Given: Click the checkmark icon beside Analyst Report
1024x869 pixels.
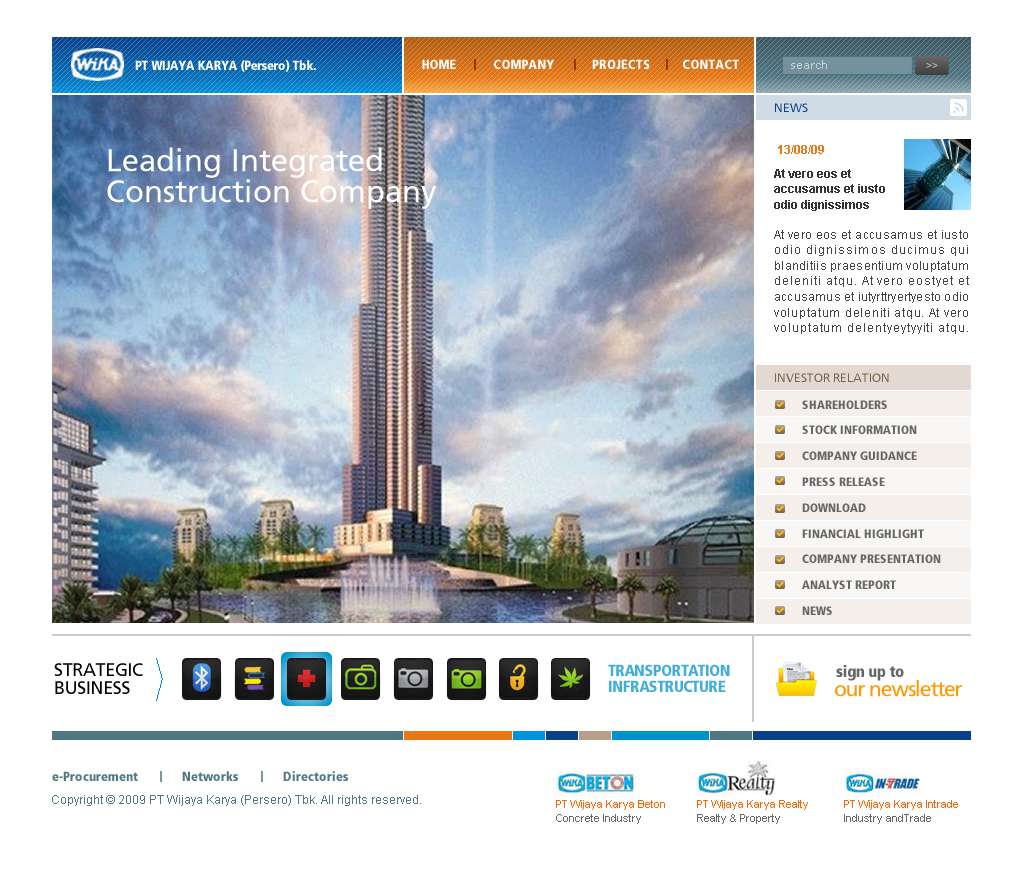Looking at the screenshot, I should [x=780, y=585].
